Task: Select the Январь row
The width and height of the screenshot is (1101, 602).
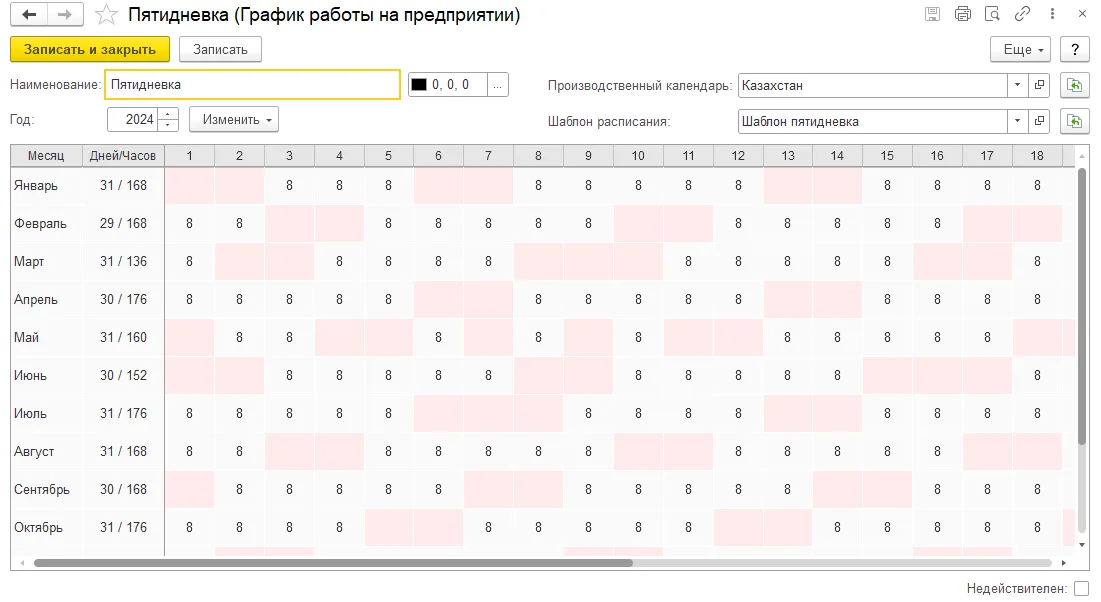Action: [x=543, y=185]
